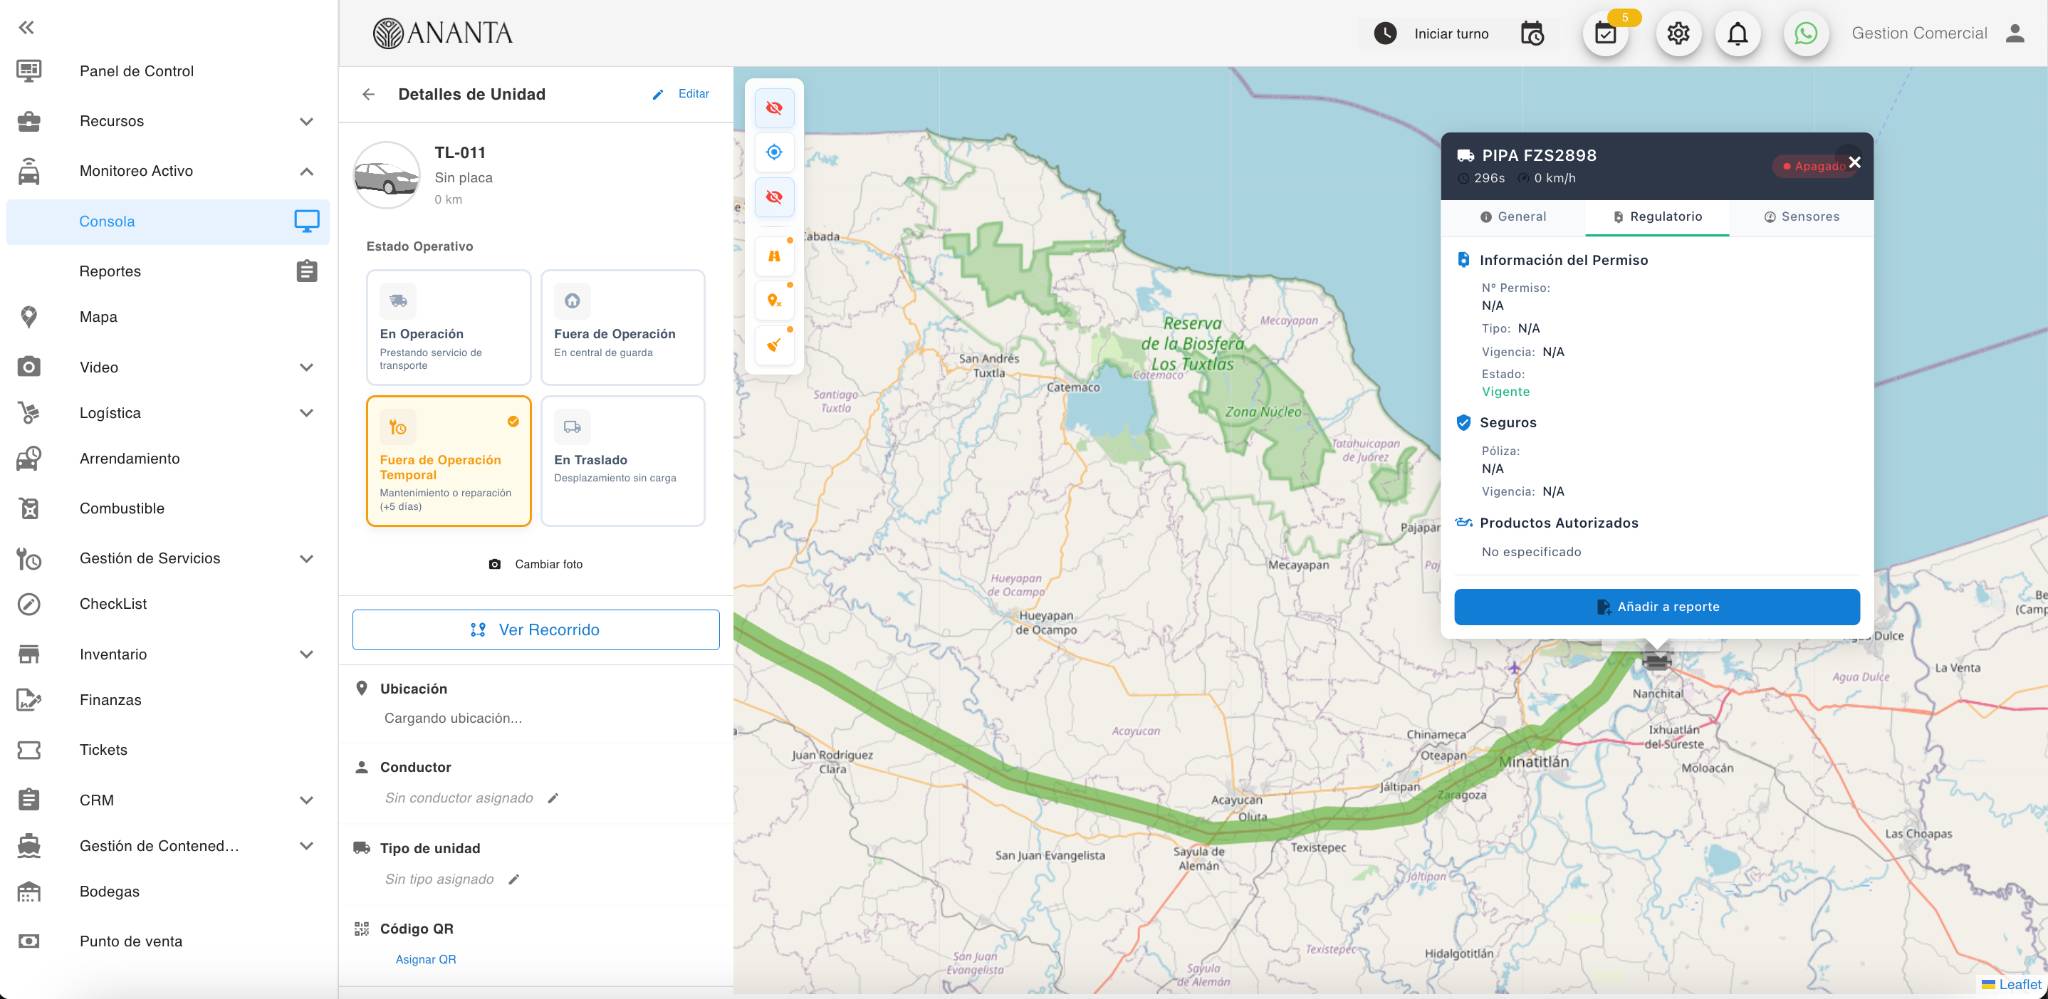Viewport: 2048px width, 999px height.
Task: Close the PIPA FZS2898 popup
Action: pyautogui.click(x=1854, y=162)
